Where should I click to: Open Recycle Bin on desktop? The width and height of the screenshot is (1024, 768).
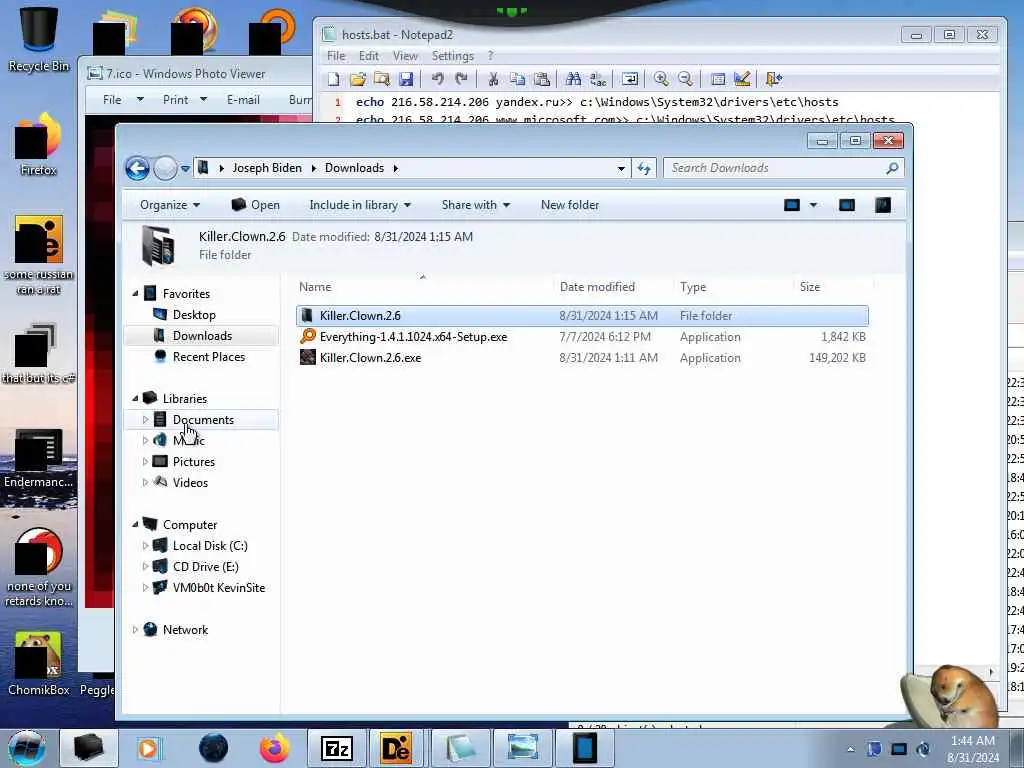pyautogui.click(x=39, y=39)
